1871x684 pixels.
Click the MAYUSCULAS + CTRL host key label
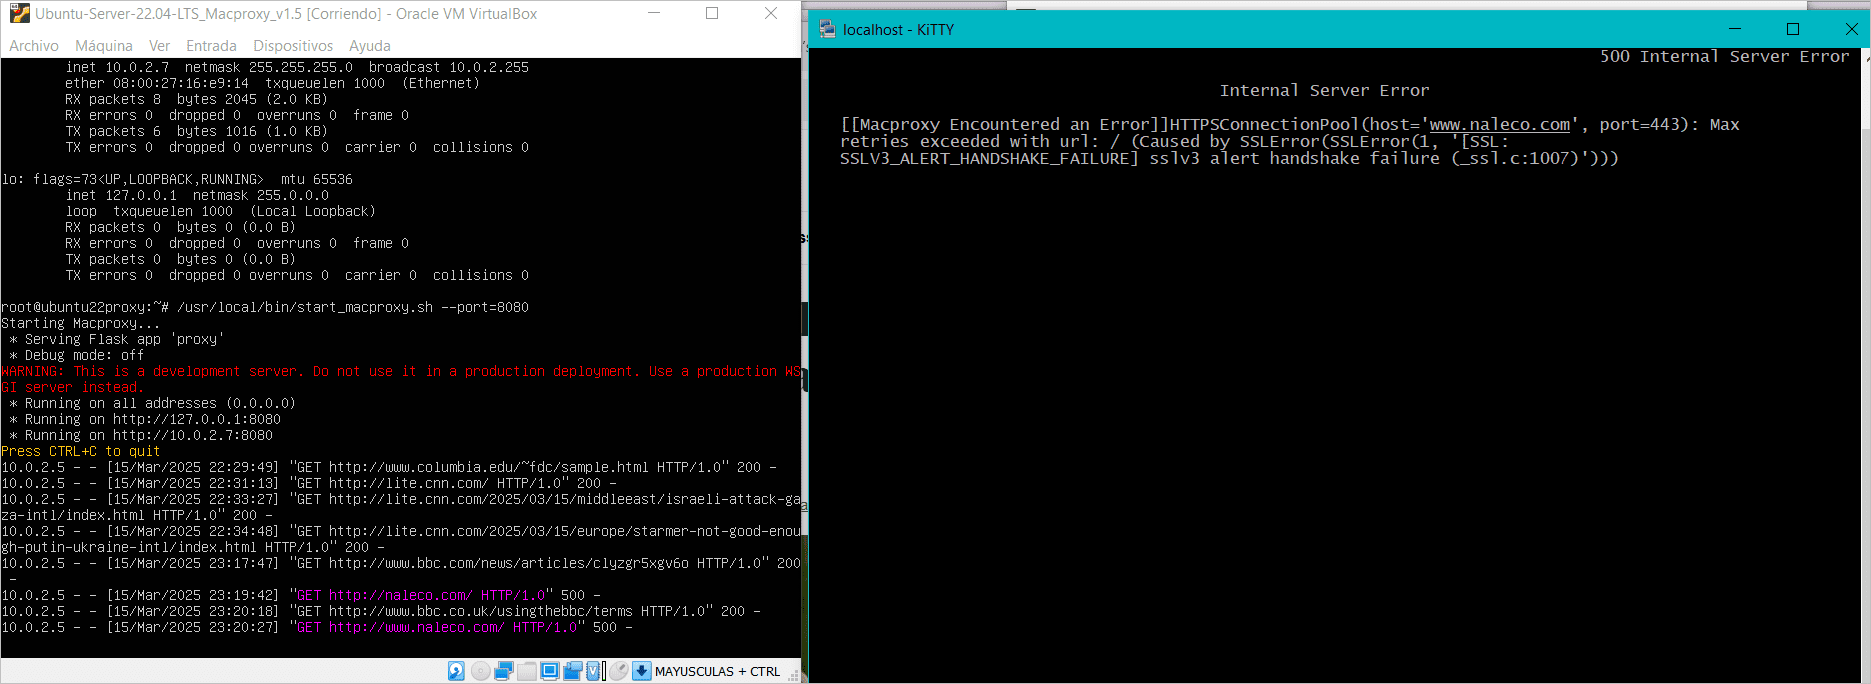[717, 672]
